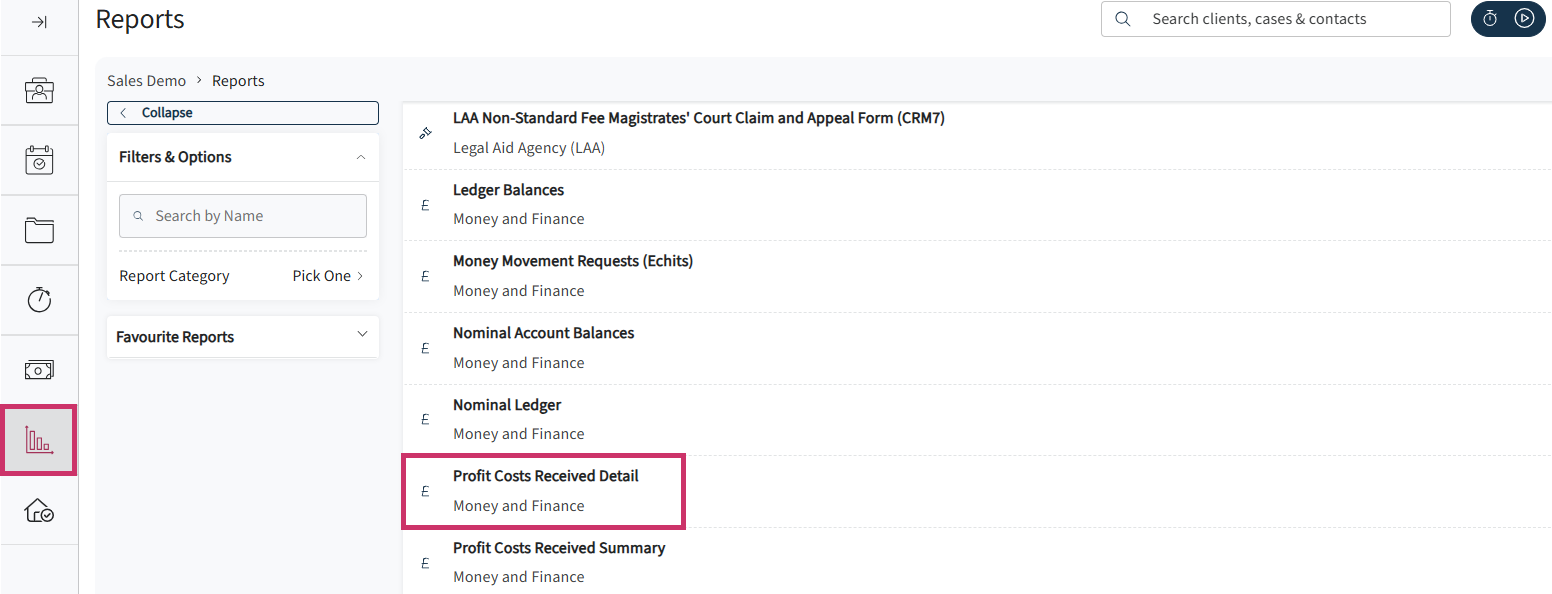Go to Sales Demo breadcrumb
The height and width of the screenshot is (594, 1552).
click(x=147, y=81)
